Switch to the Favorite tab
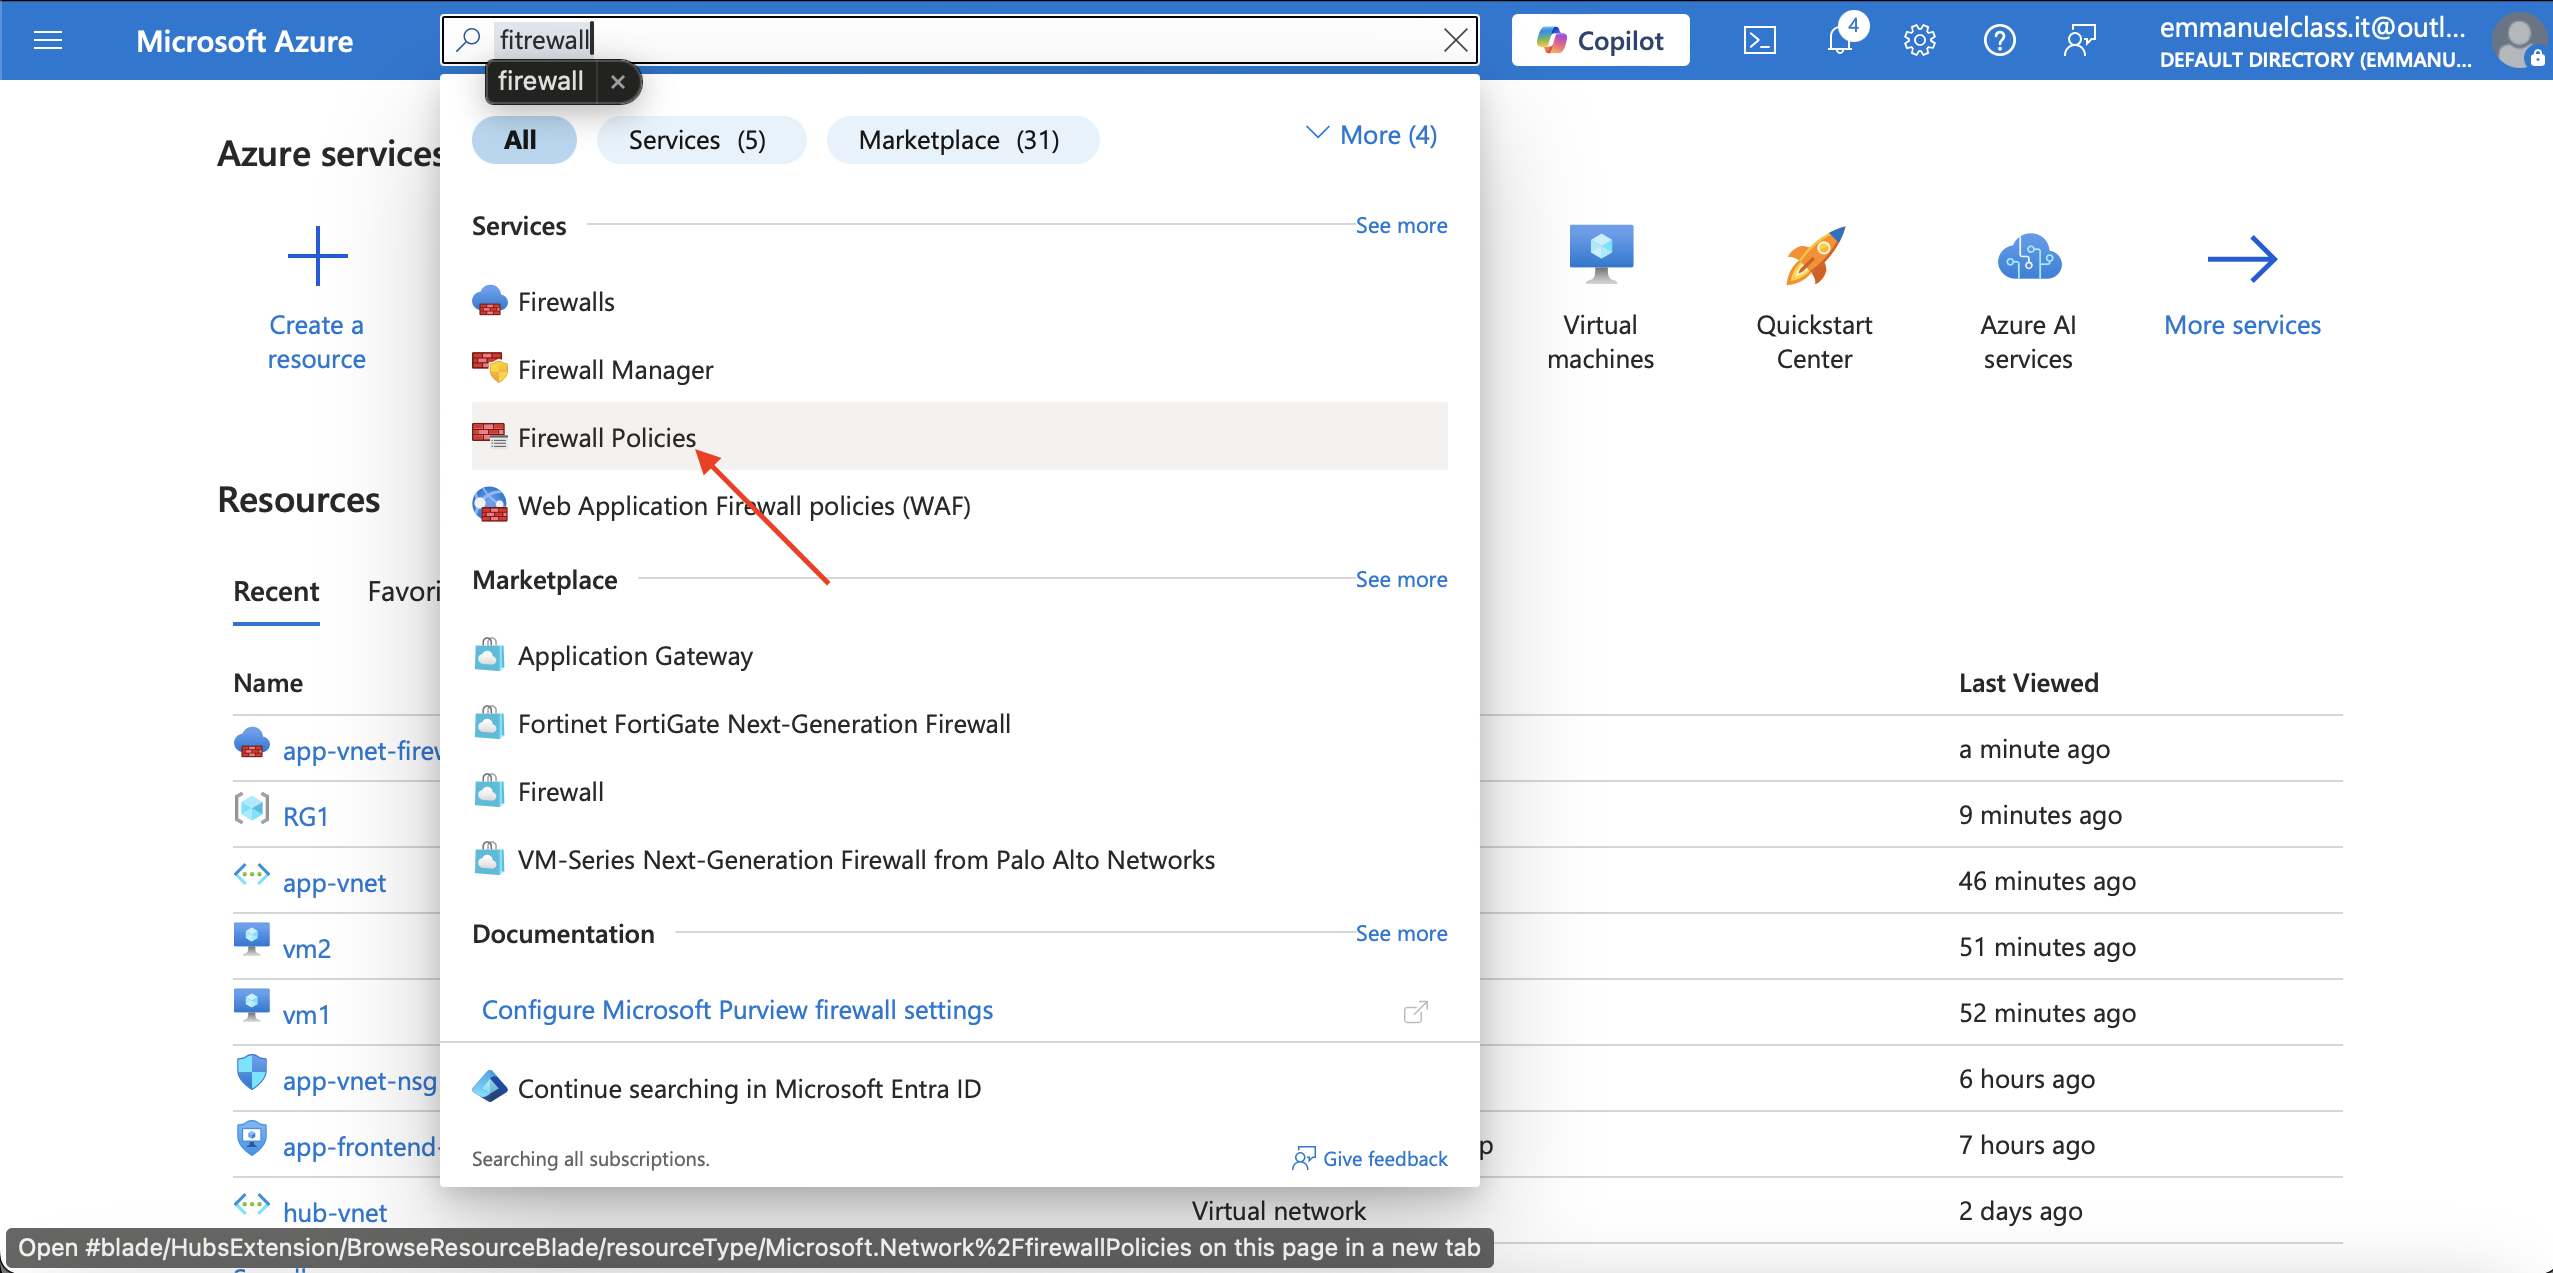2553x1273 pixels. click(404, 591)
